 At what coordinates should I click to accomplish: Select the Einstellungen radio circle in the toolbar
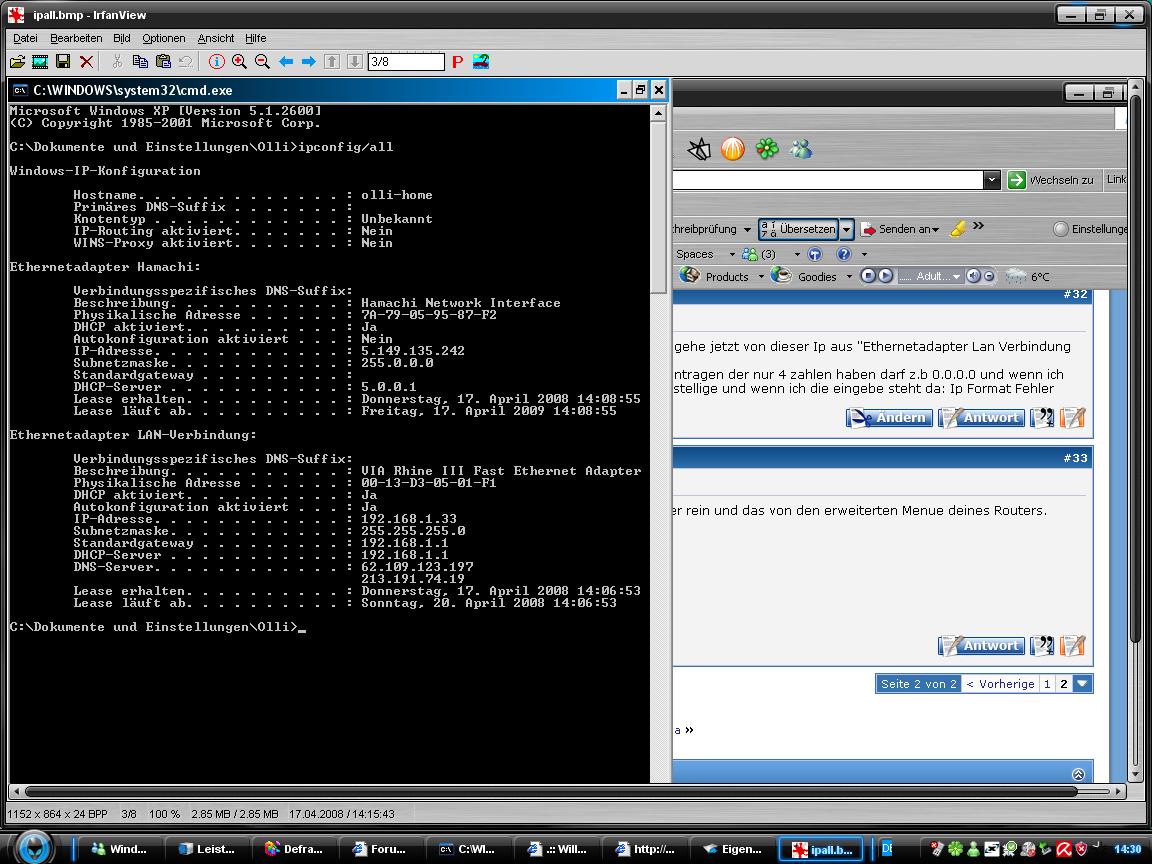[x=1060, y=229]
